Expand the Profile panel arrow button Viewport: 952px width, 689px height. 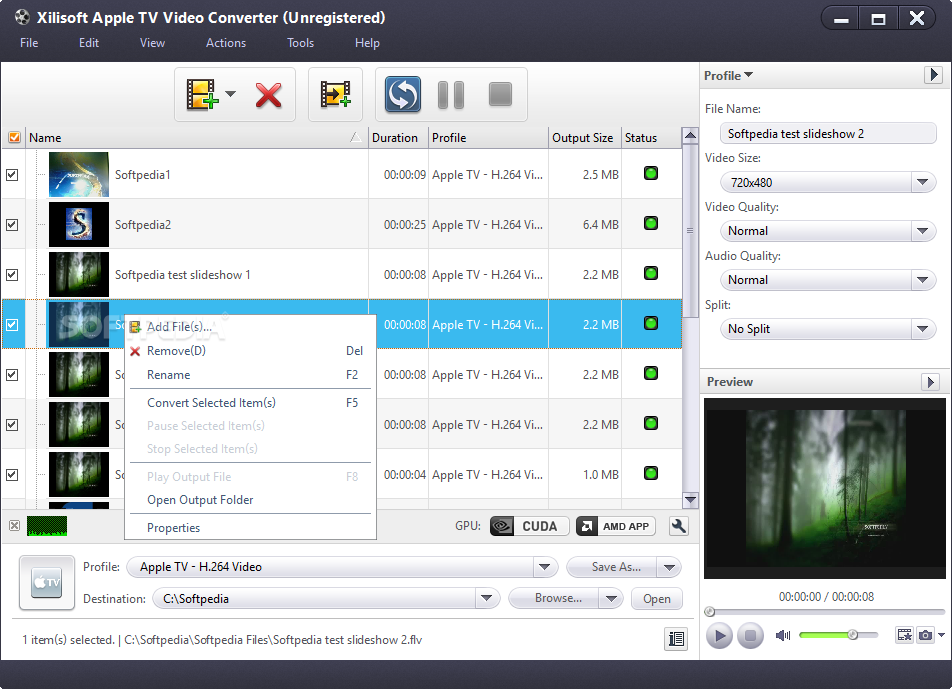933,75
